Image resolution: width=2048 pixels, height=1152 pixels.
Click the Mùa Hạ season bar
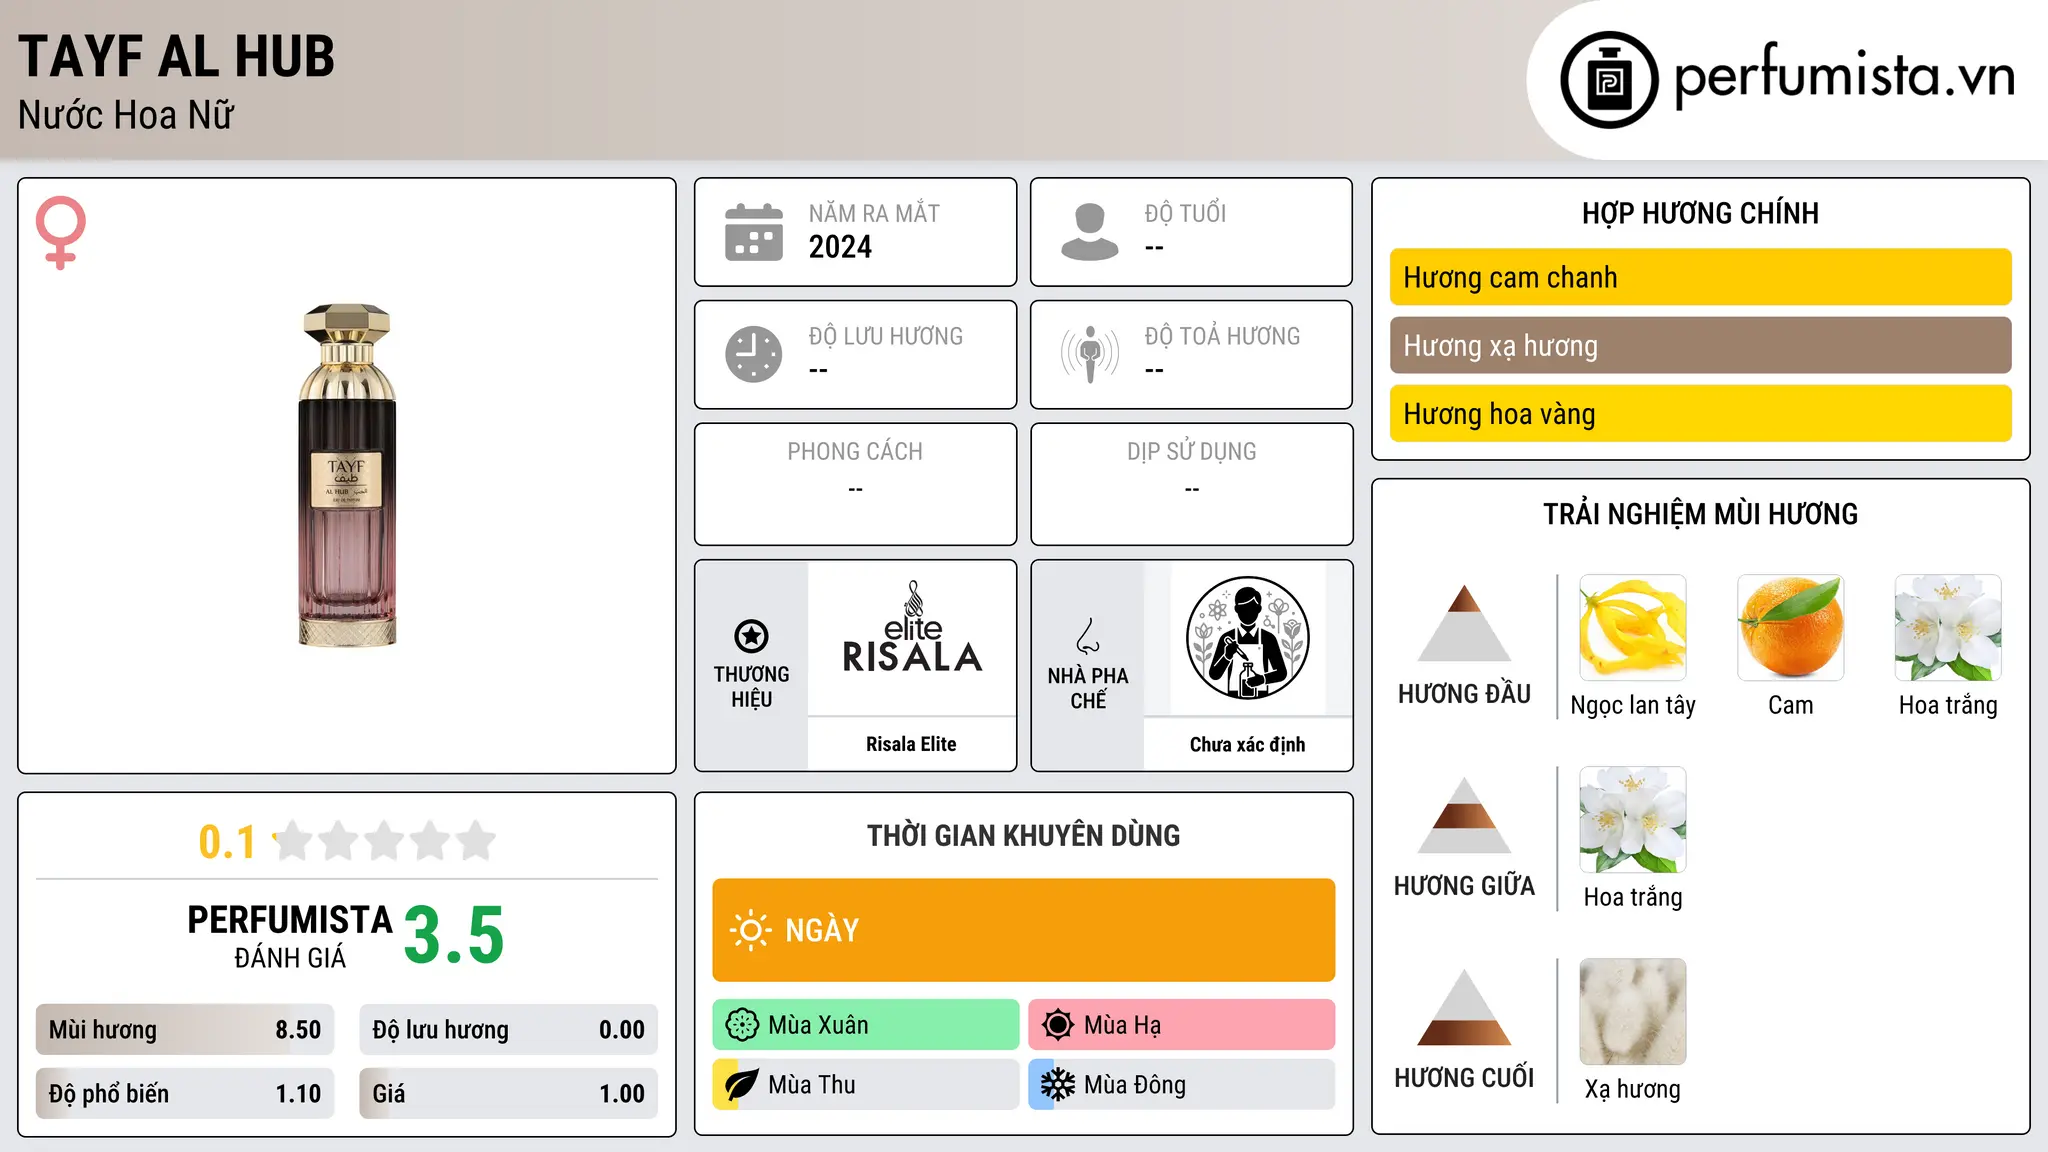[1182, 1025]
